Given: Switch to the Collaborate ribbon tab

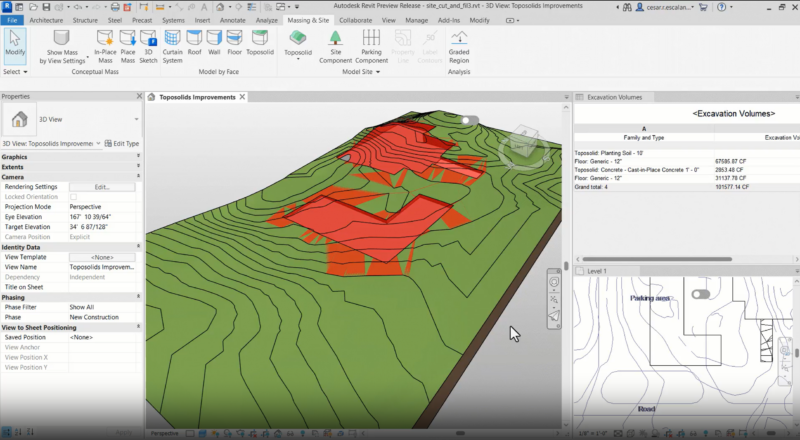Looking at the screenshot, I should coord(356,20).
